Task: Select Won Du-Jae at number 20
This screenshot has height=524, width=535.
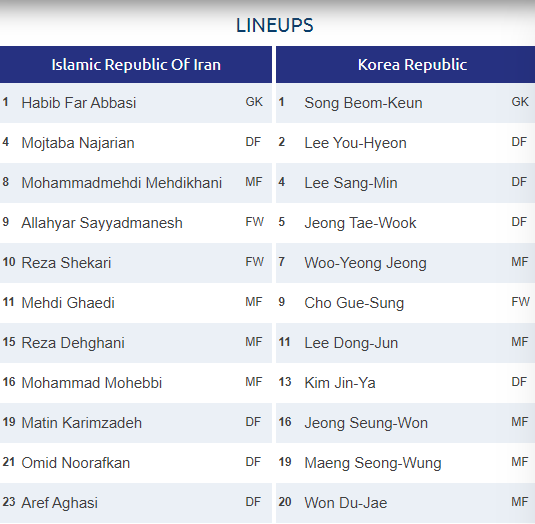Action: point(346,503)
